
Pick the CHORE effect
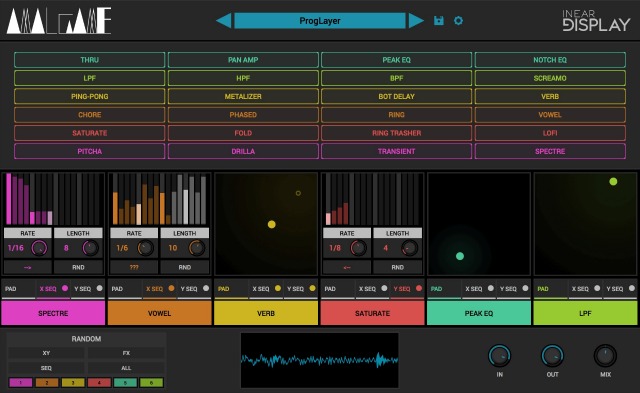89,115
